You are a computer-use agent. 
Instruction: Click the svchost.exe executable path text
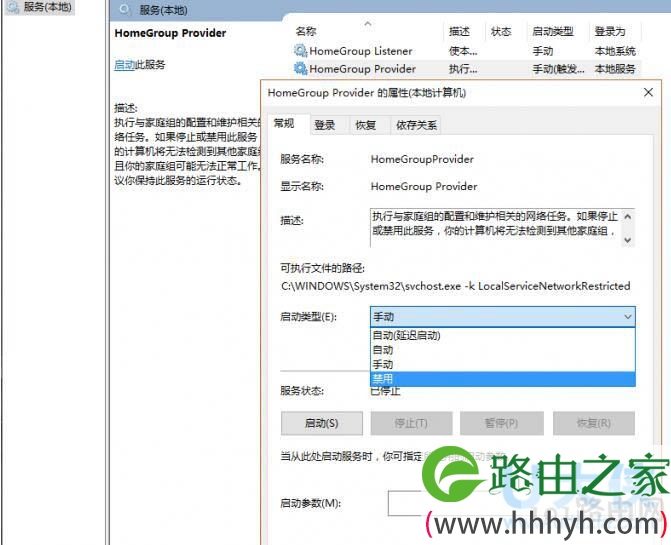455,286
